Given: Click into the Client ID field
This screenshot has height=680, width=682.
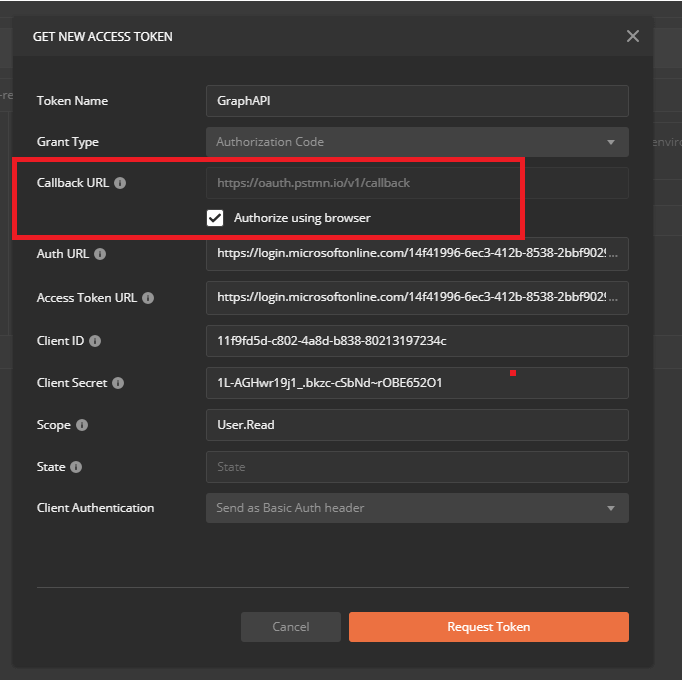Looking at the screenshot, I should point(416,341).
